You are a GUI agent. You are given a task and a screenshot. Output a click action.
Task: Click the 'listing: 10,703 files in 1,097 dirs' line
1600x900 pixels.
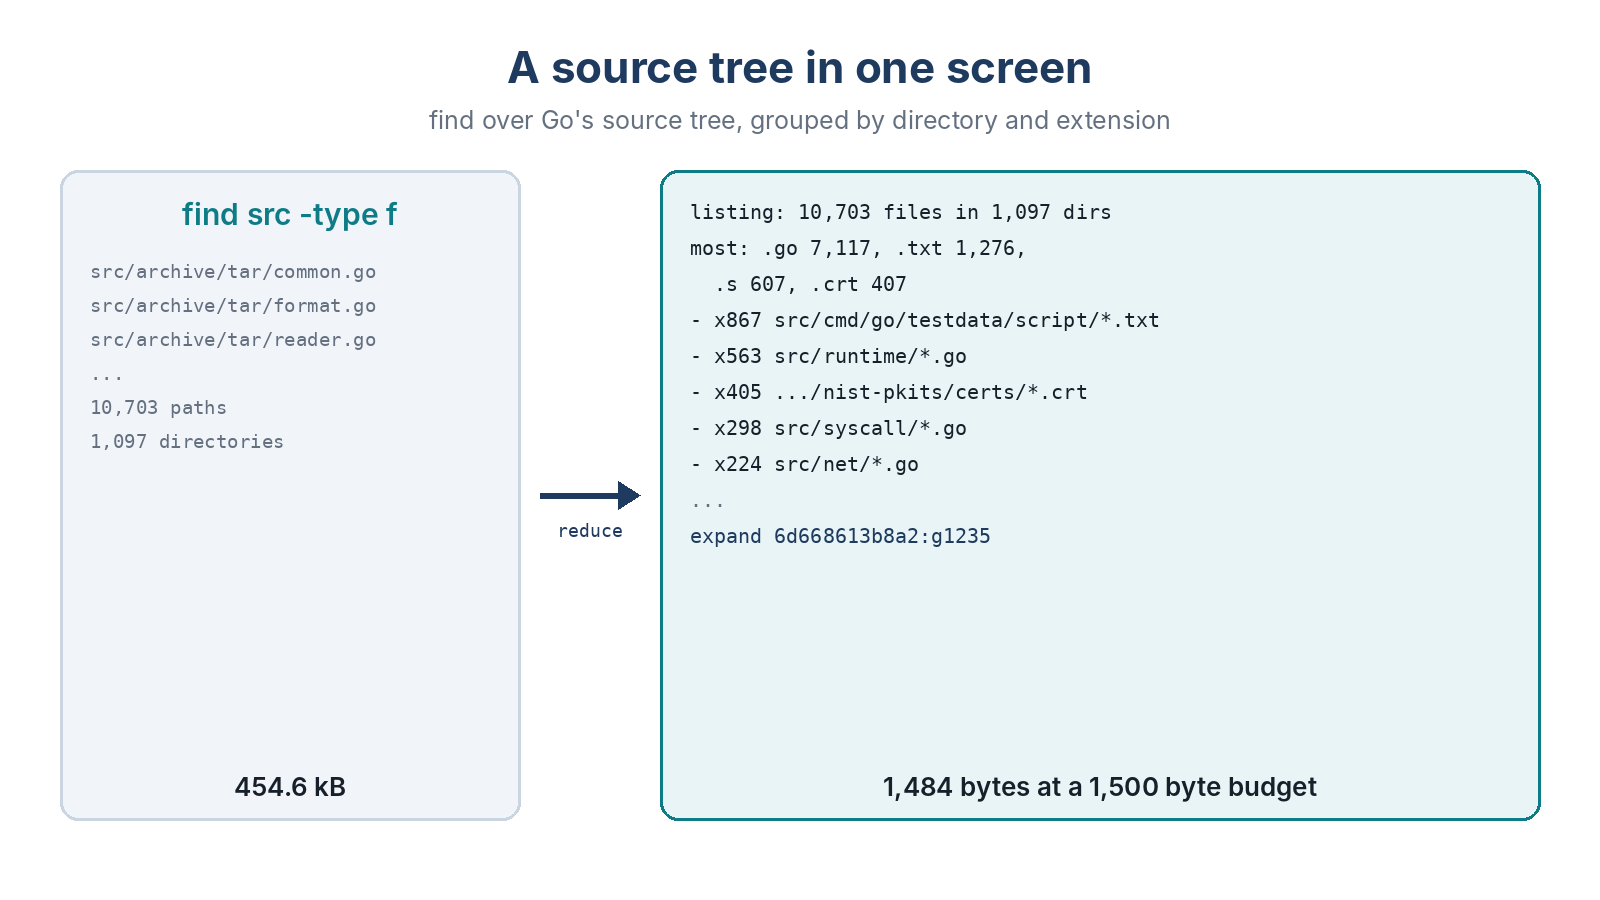tap(900, 212)
